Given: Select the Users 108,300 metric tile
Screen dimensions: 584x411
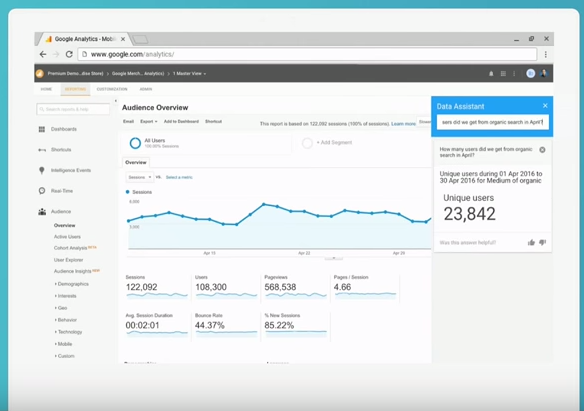Looking at the screenshot, I should [226, 287].
